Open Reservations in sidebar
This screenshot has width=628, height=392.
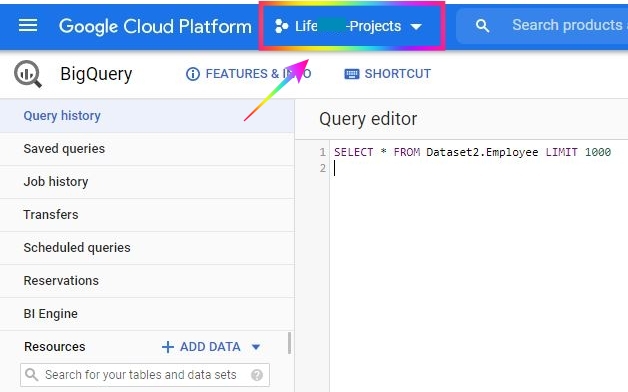click(147, 281)
